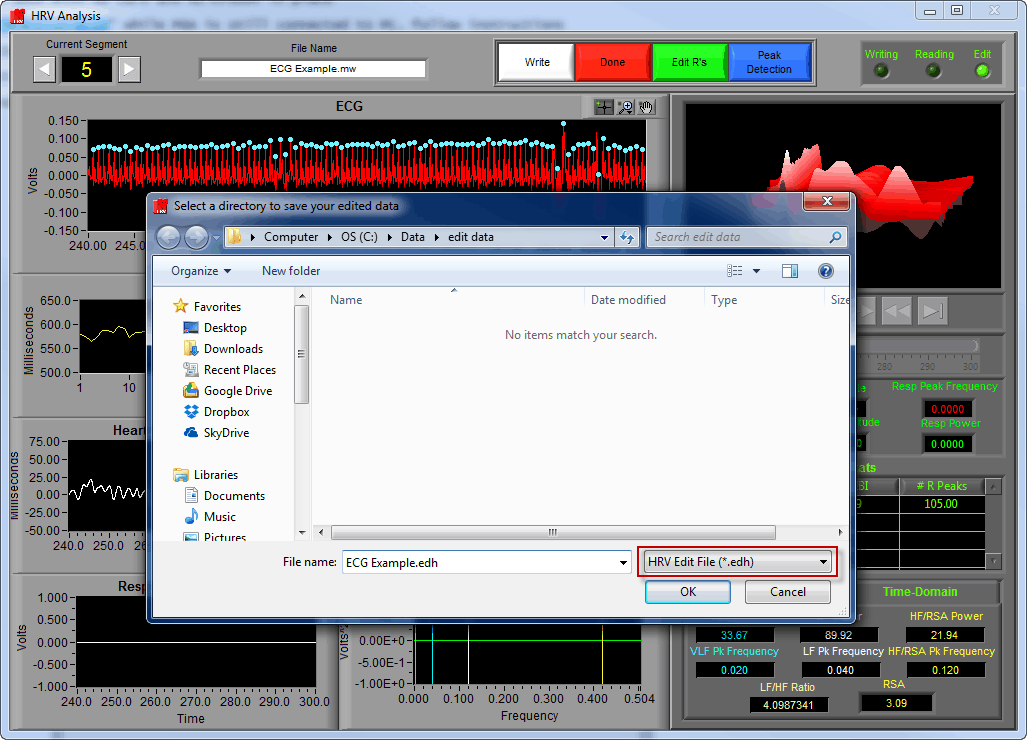The image size is (1027, 740).
Task: Toggle the Reading indicator LED
Action: [934, 71]
